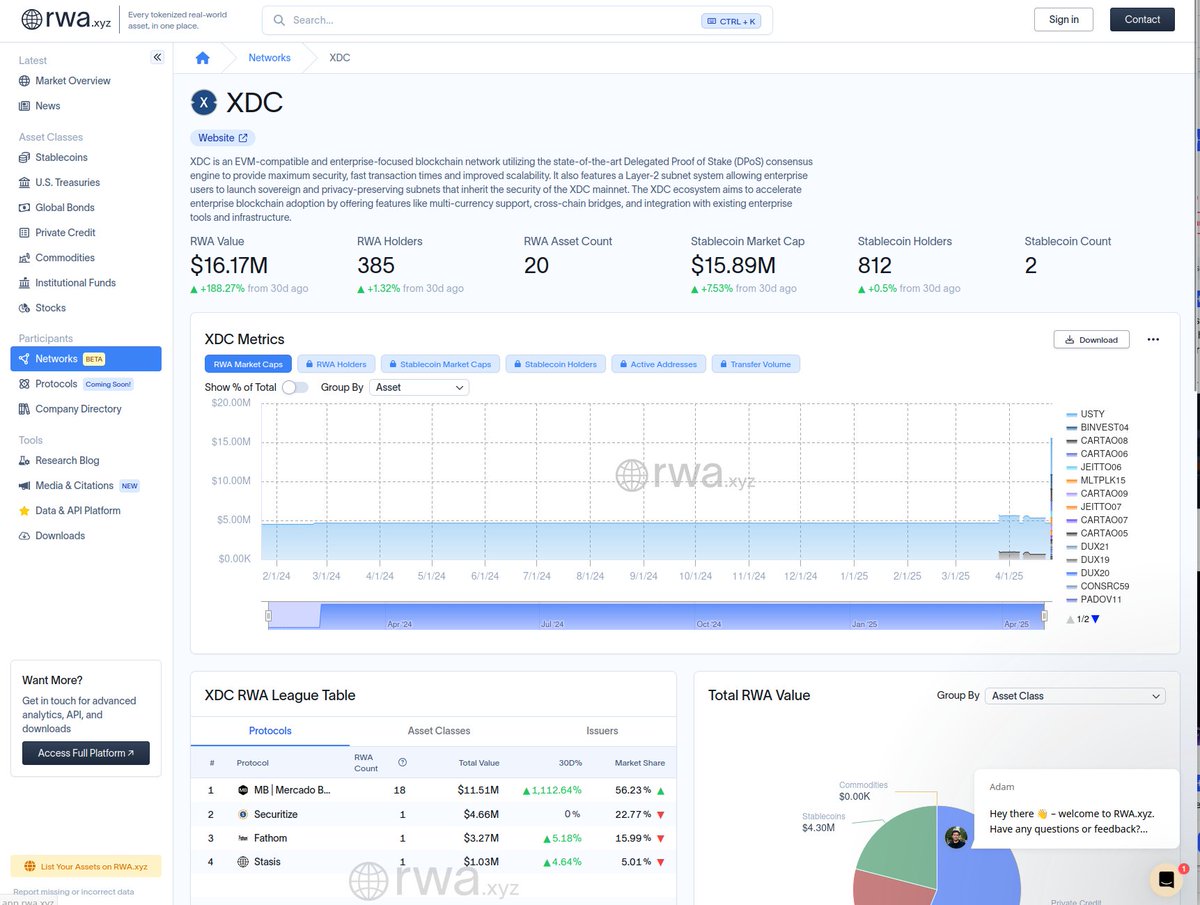
Task: Click the chart Download button
Action: click(x=1091, y=340)
